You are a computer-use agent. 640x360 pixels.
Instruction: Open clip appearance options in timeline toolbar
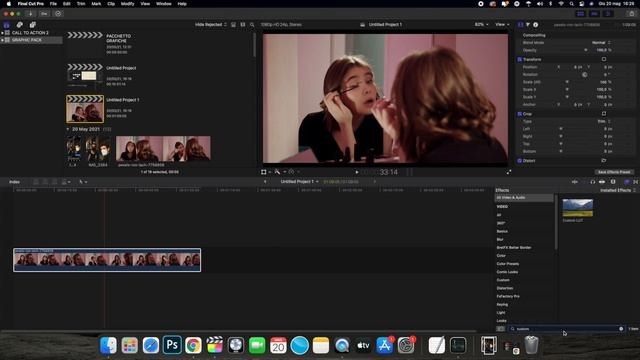(x=613, y=182)
